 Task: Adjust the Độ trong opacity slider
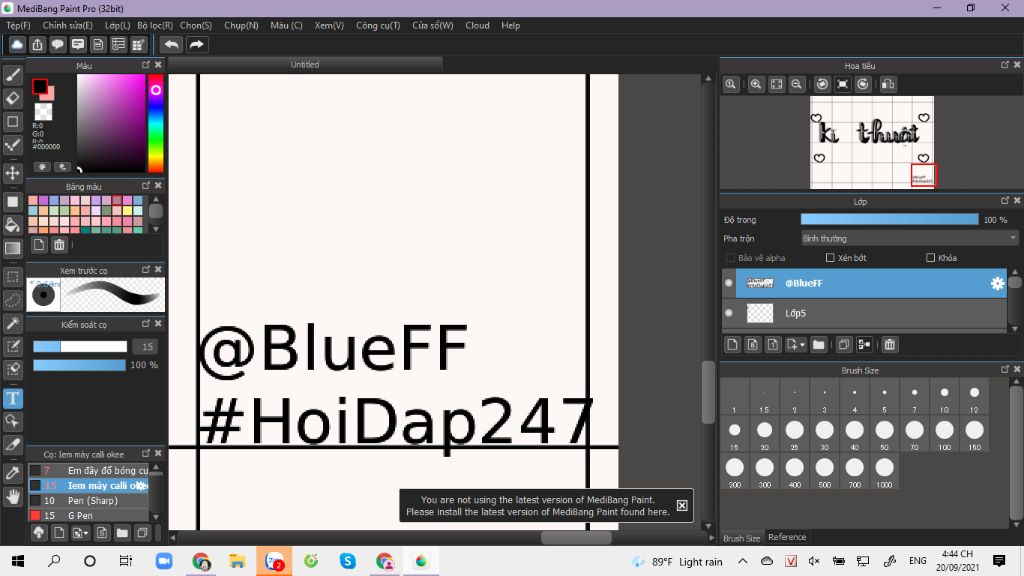tap(889, 219)
